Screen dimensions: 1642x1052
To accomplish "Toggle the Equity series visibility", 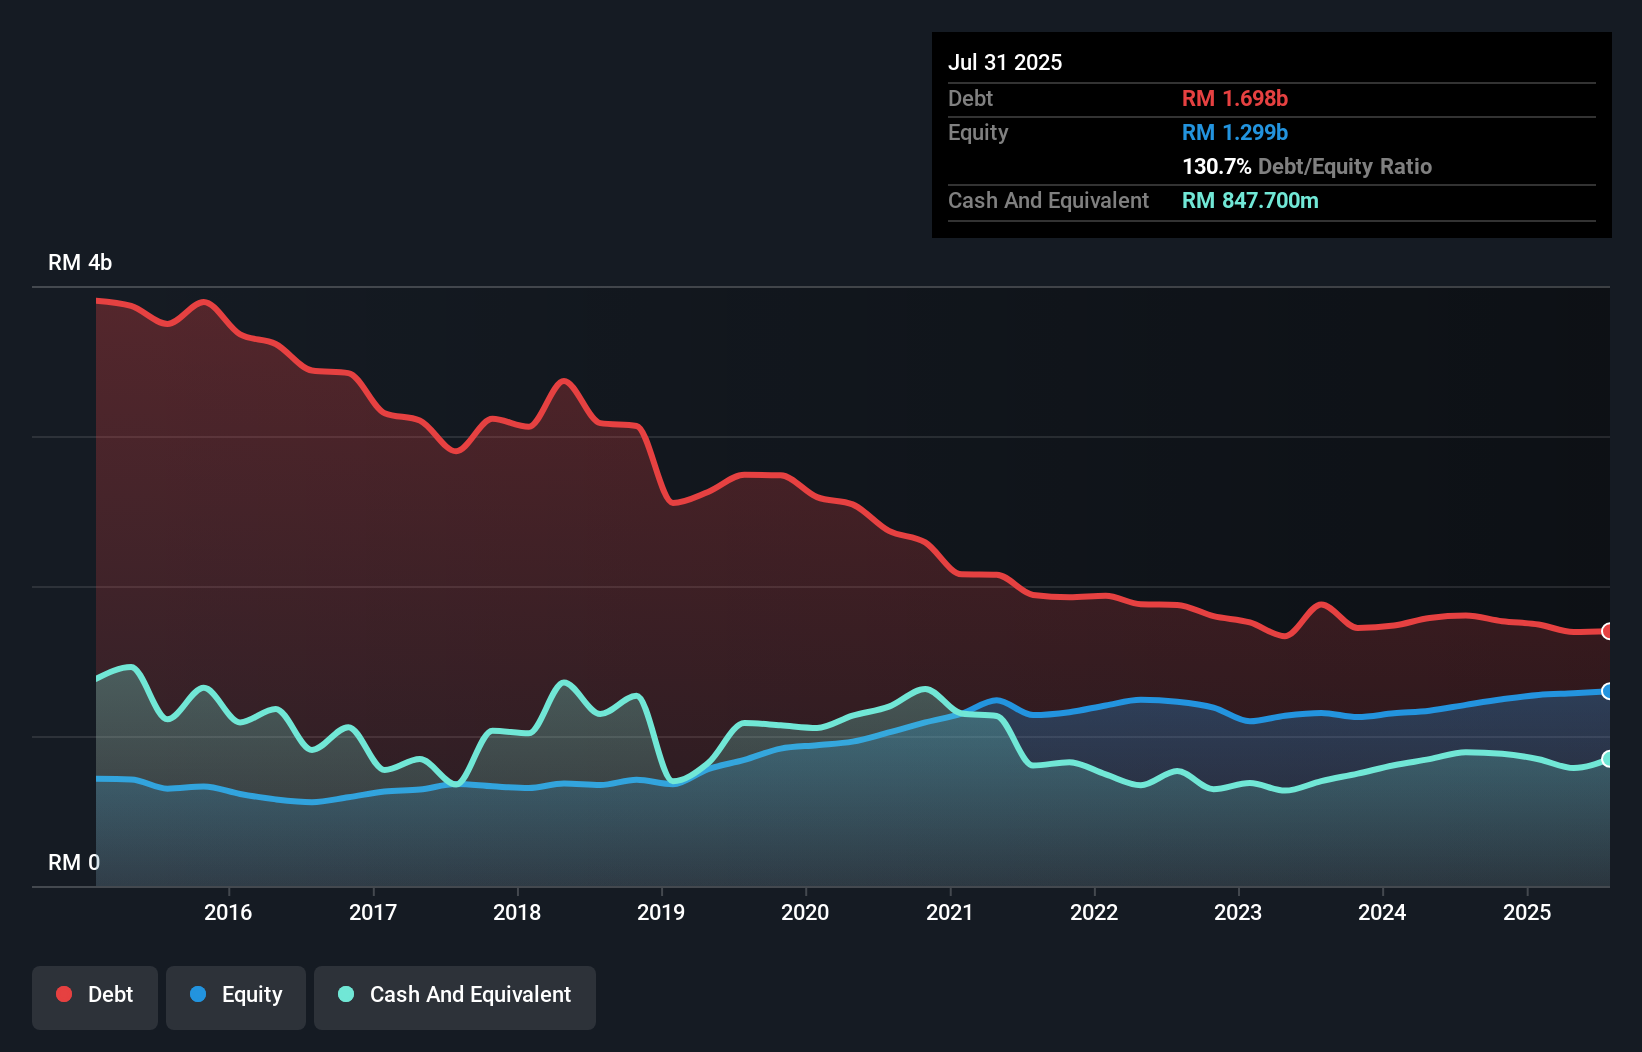I will tap(236, 996).
